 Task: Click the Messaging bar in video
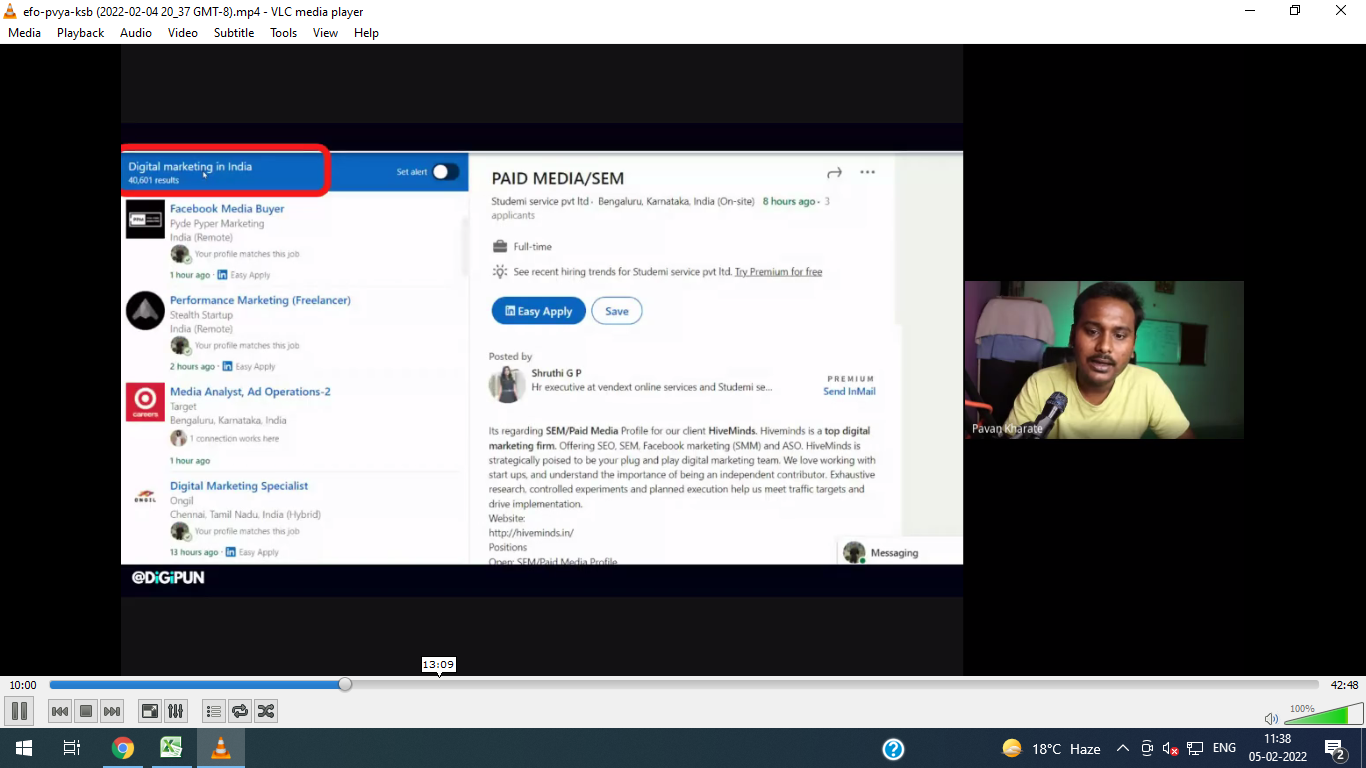pos(900,552)
